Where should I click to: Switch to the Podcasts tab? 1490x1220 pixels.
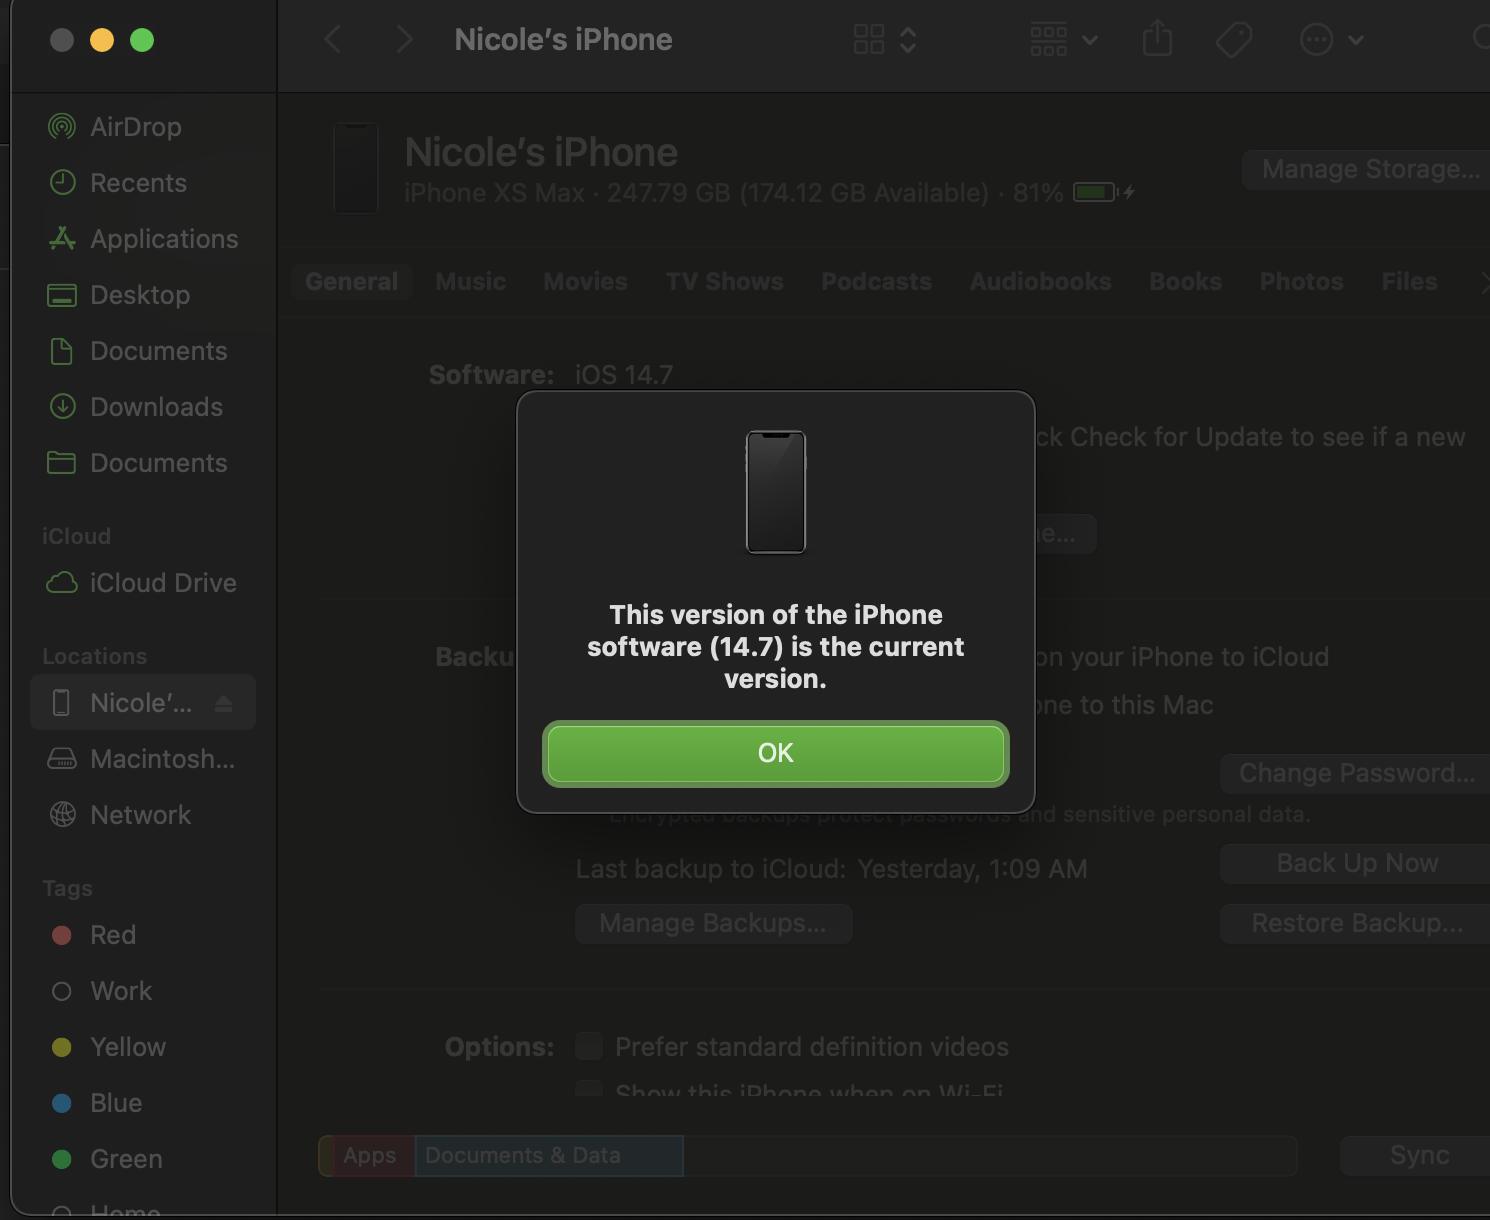click(x=877, y=282)
